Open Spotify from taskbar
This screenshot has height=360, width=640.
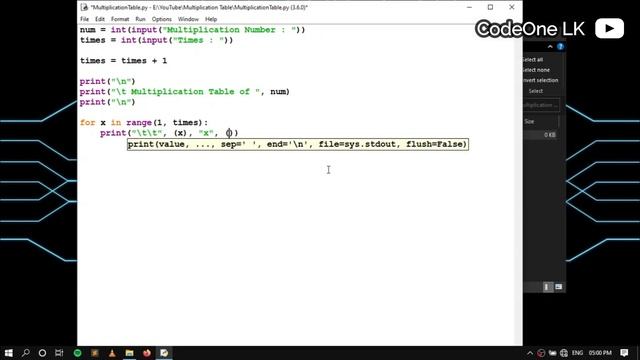78,353
